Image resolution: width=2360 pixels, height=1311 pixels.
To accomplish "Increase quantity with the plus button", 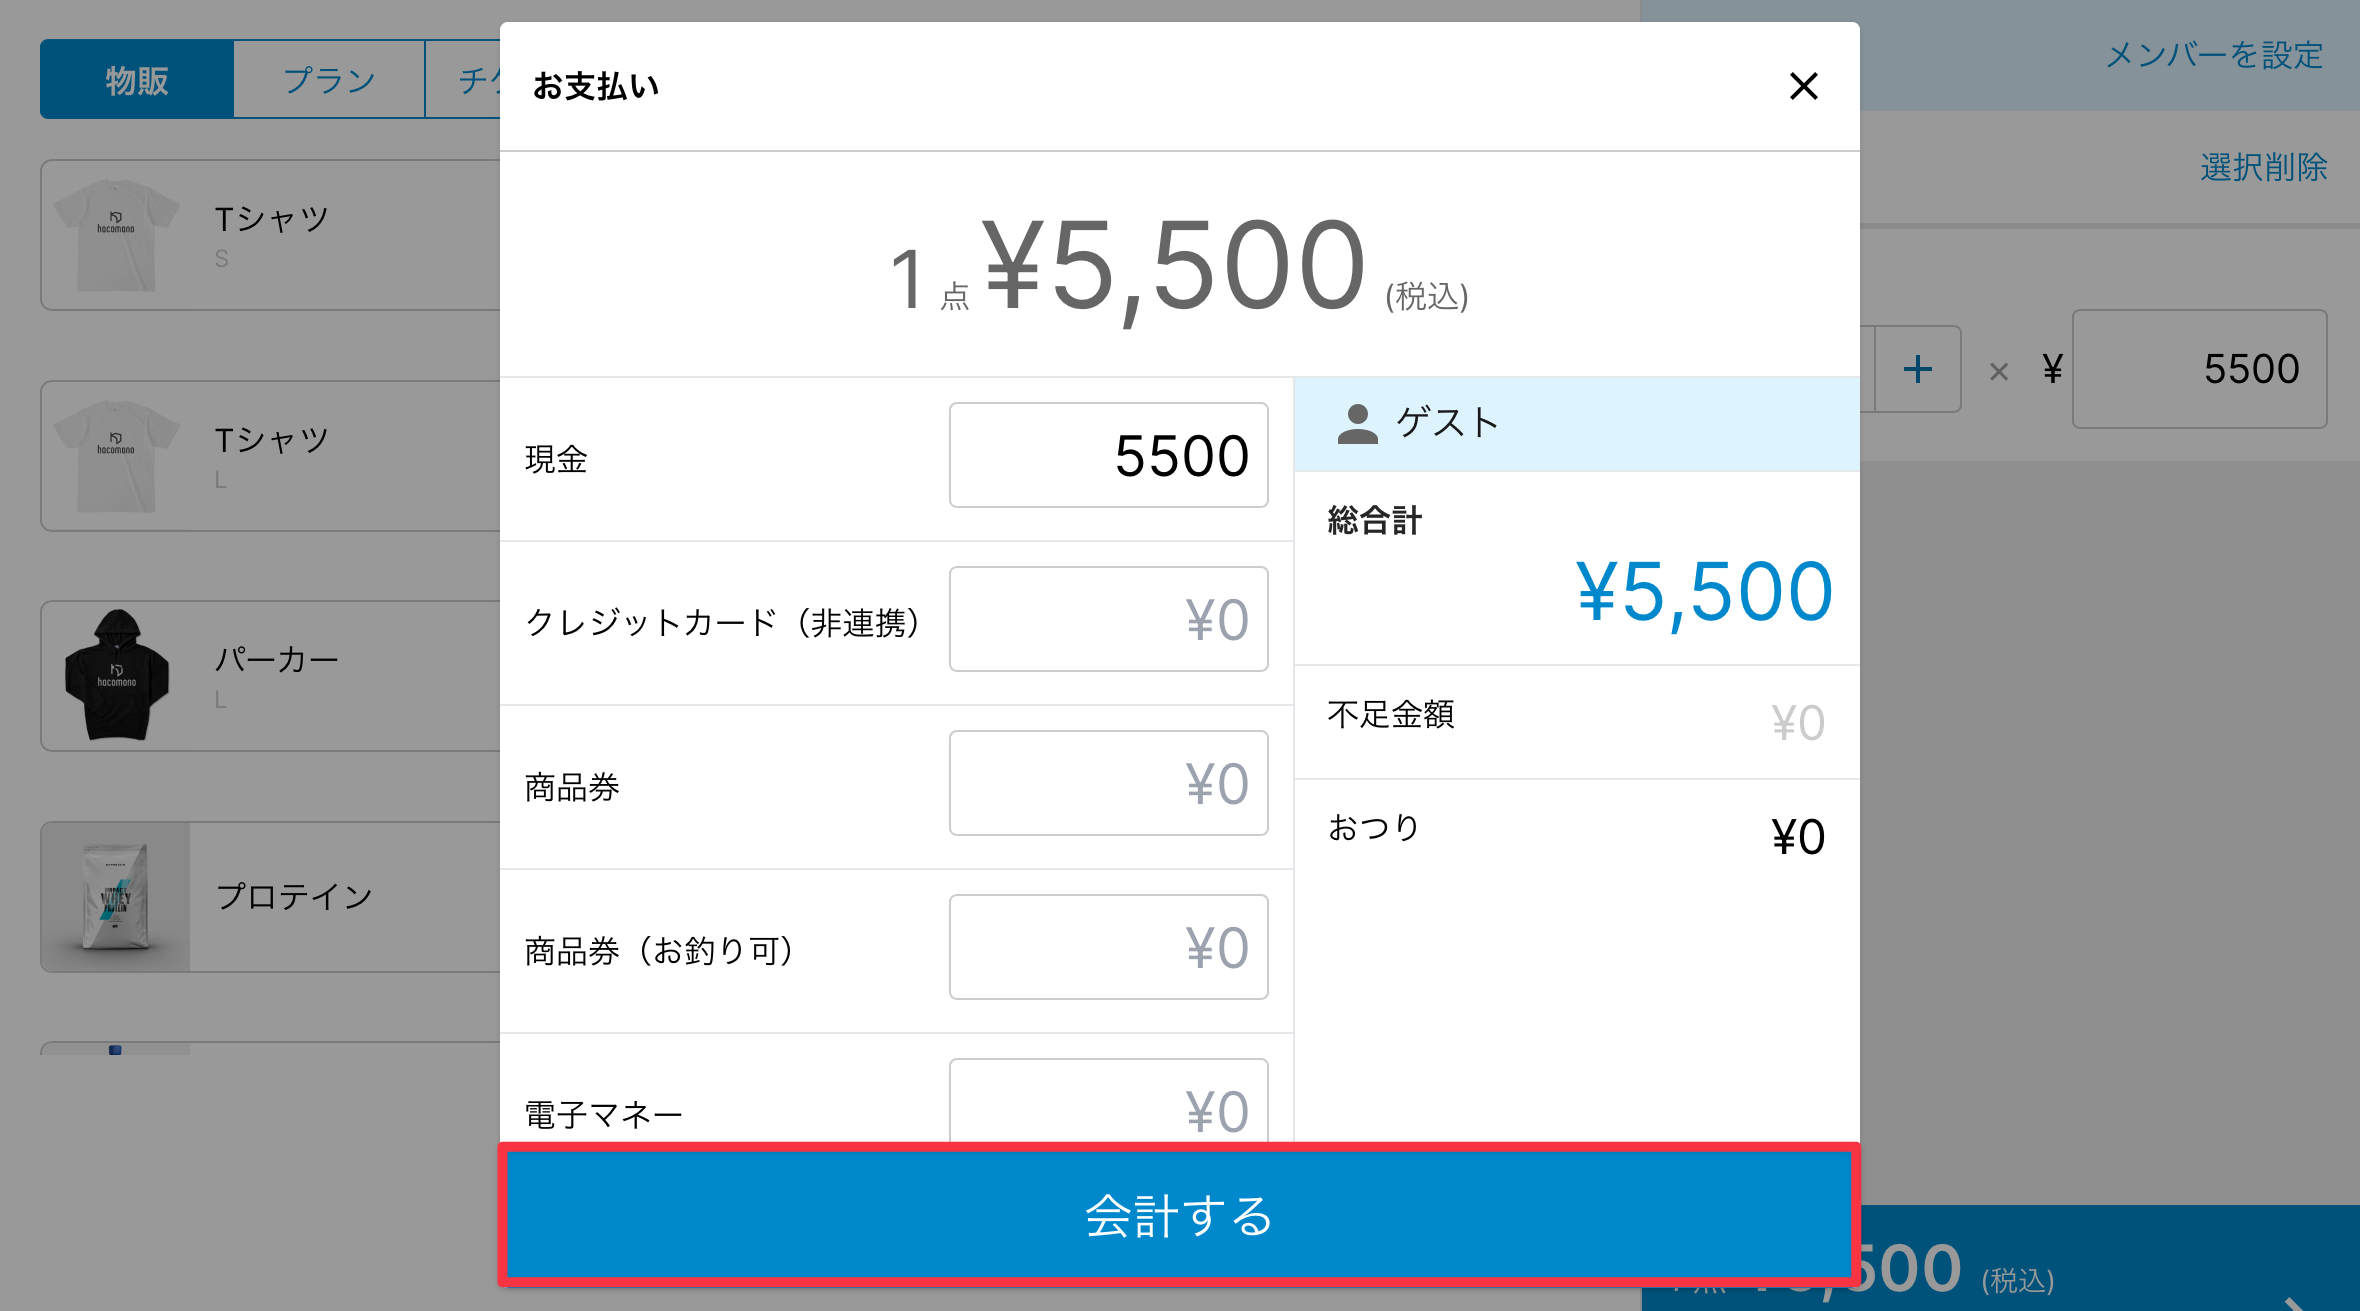I will (1917, 370).
